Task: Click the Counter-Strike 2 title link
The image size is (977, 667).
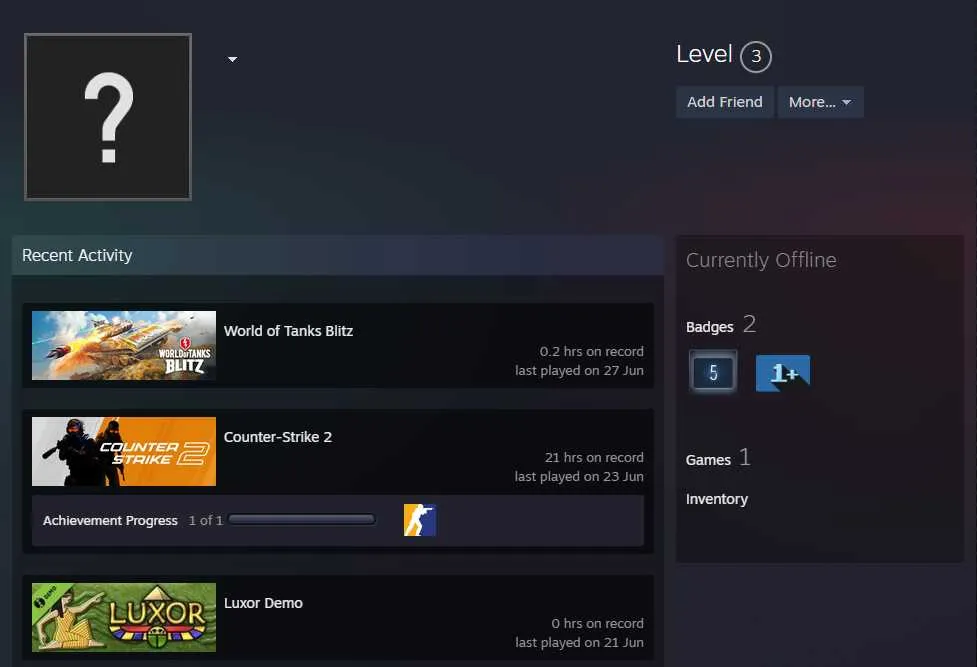Action: pos(278,437)
